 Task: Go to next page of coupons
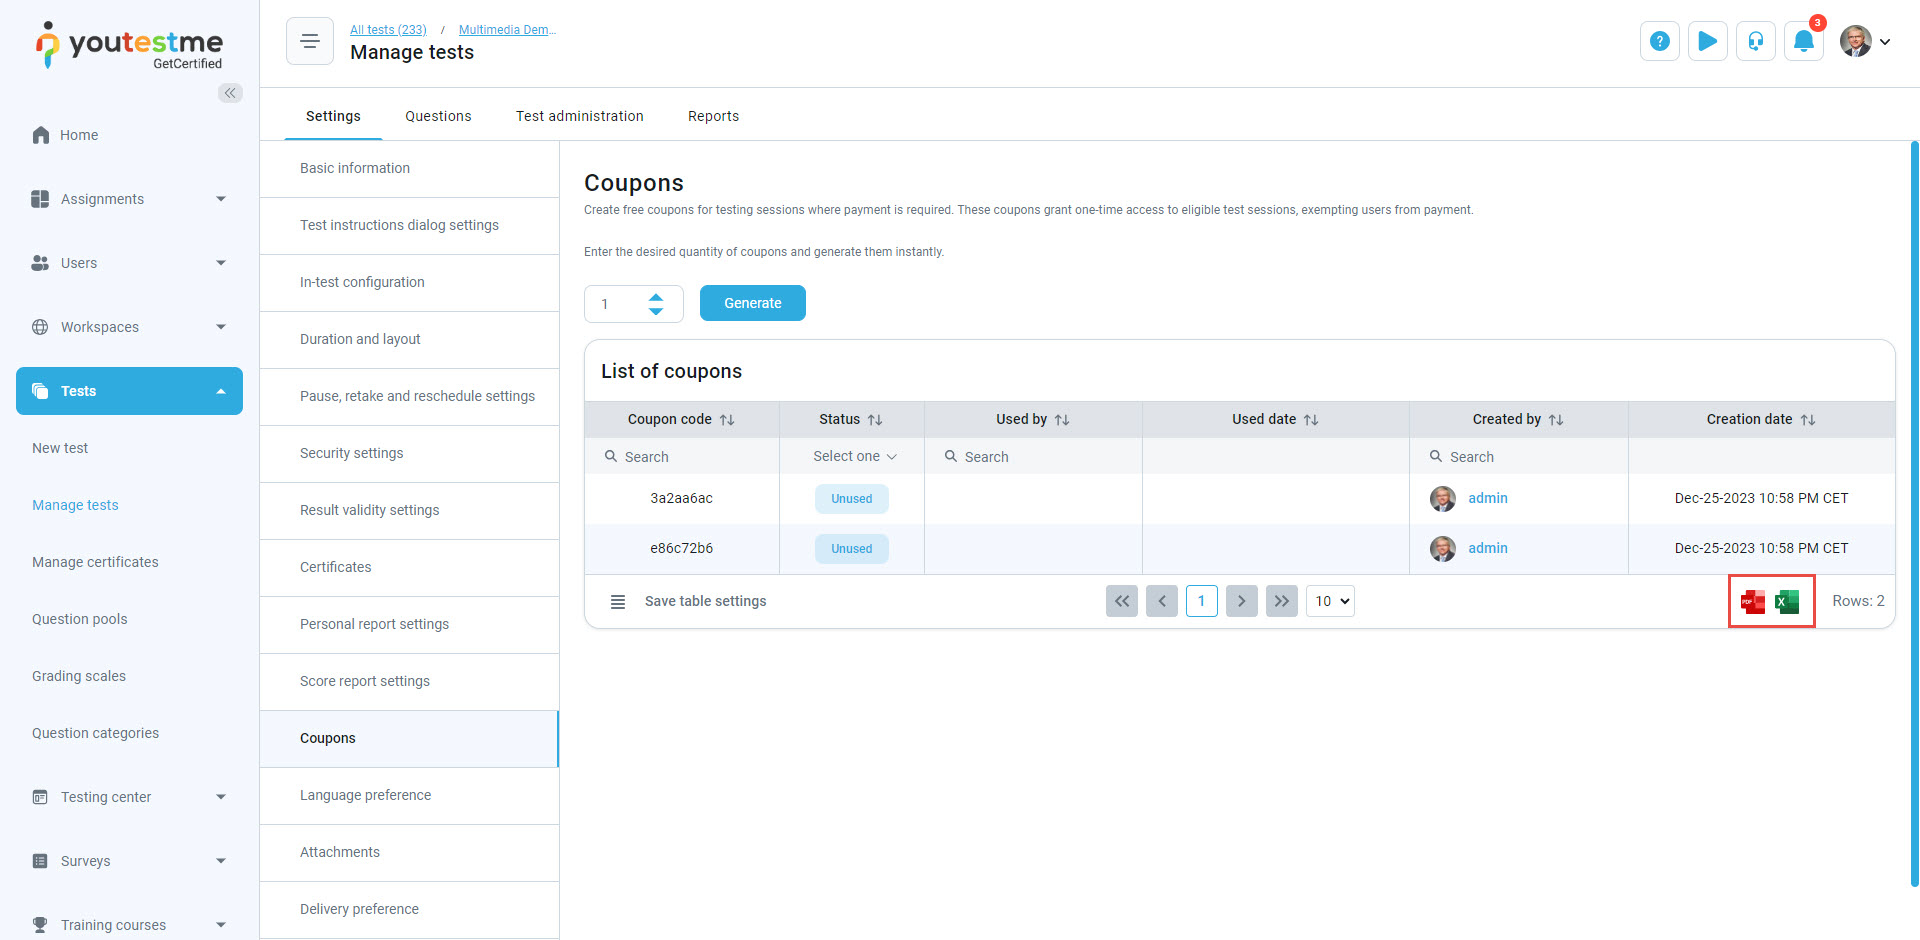tap(1242, 601)
